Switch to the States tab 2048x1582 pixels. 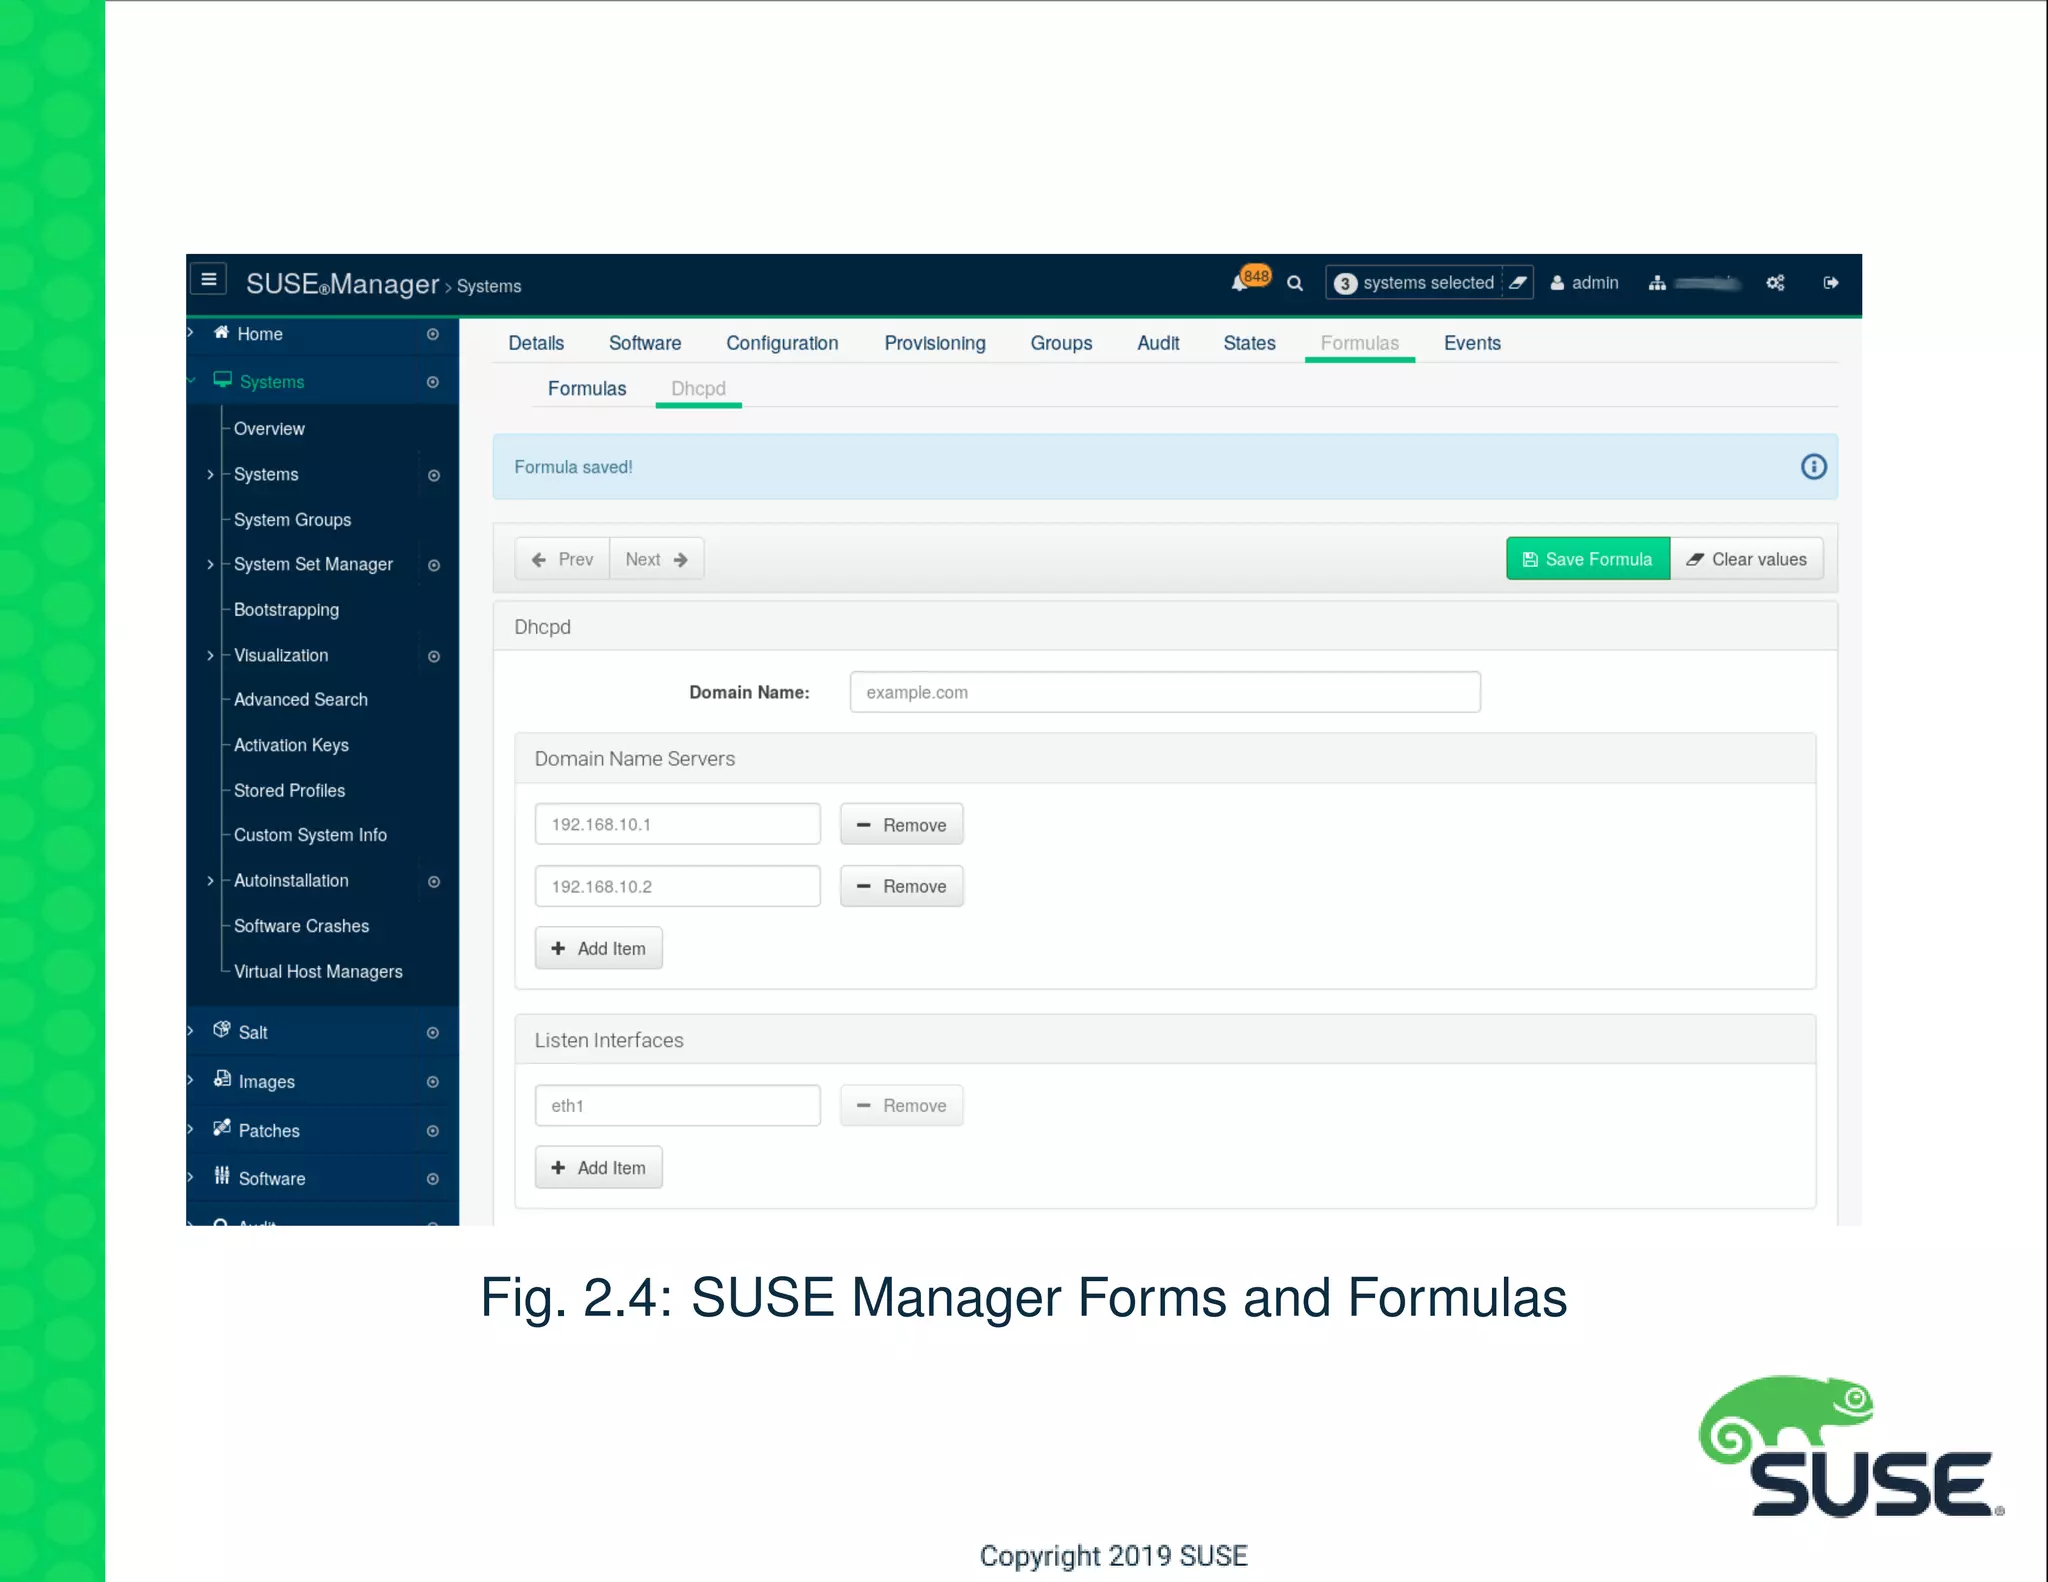pyautogui.click(x=1249, y=343)
